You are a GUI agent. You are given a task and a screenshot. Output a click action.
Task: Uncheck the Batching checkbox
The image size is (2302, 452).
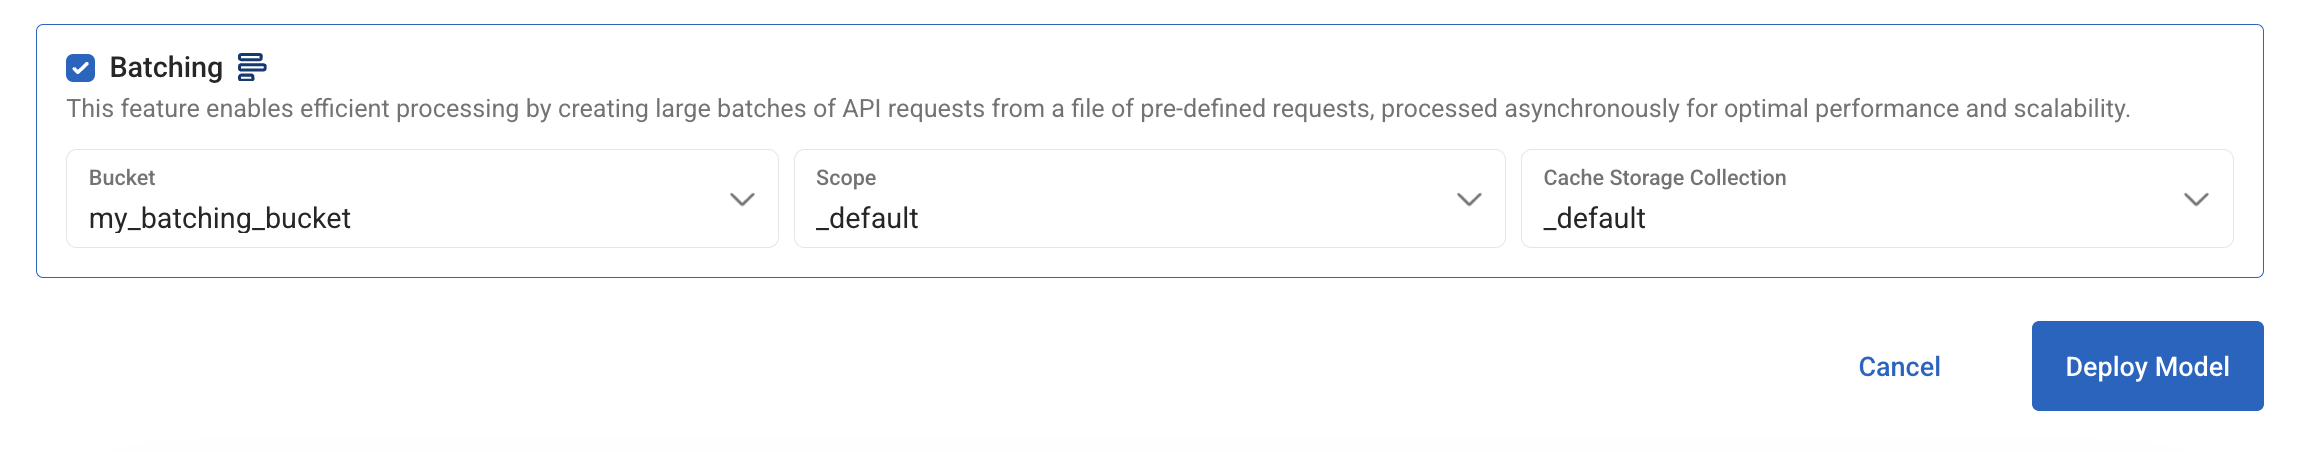click(x=80, y=68)
